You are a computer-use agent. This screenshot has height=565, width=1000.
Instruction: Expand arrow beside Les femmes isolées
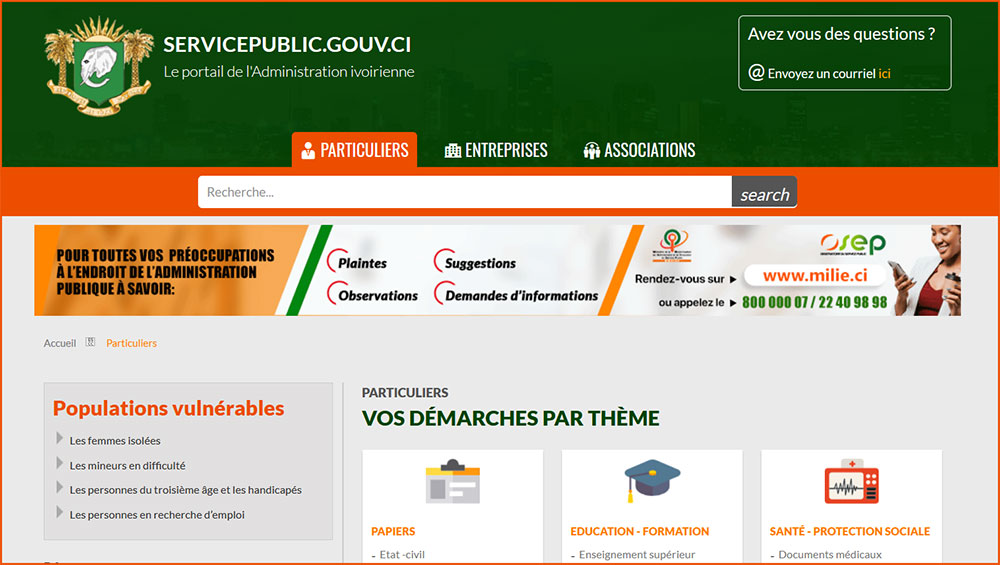click(60, 439)
